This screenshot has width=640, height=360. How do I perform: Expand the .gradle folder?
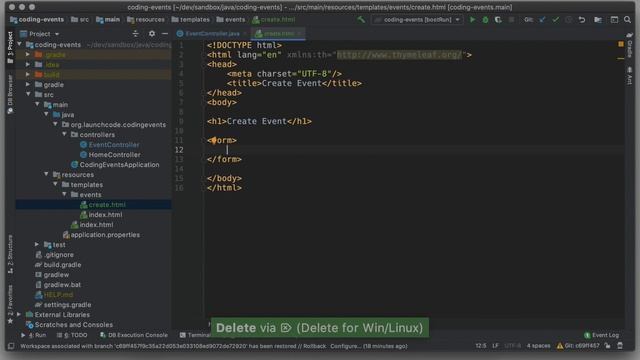[x=28, y=54]
